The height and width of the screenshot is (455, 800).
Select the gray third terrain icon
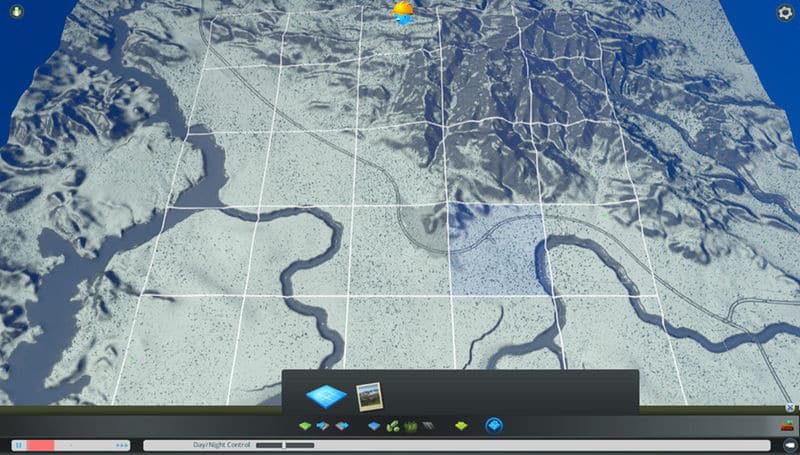pyautogui.click(x=342, y=426)
